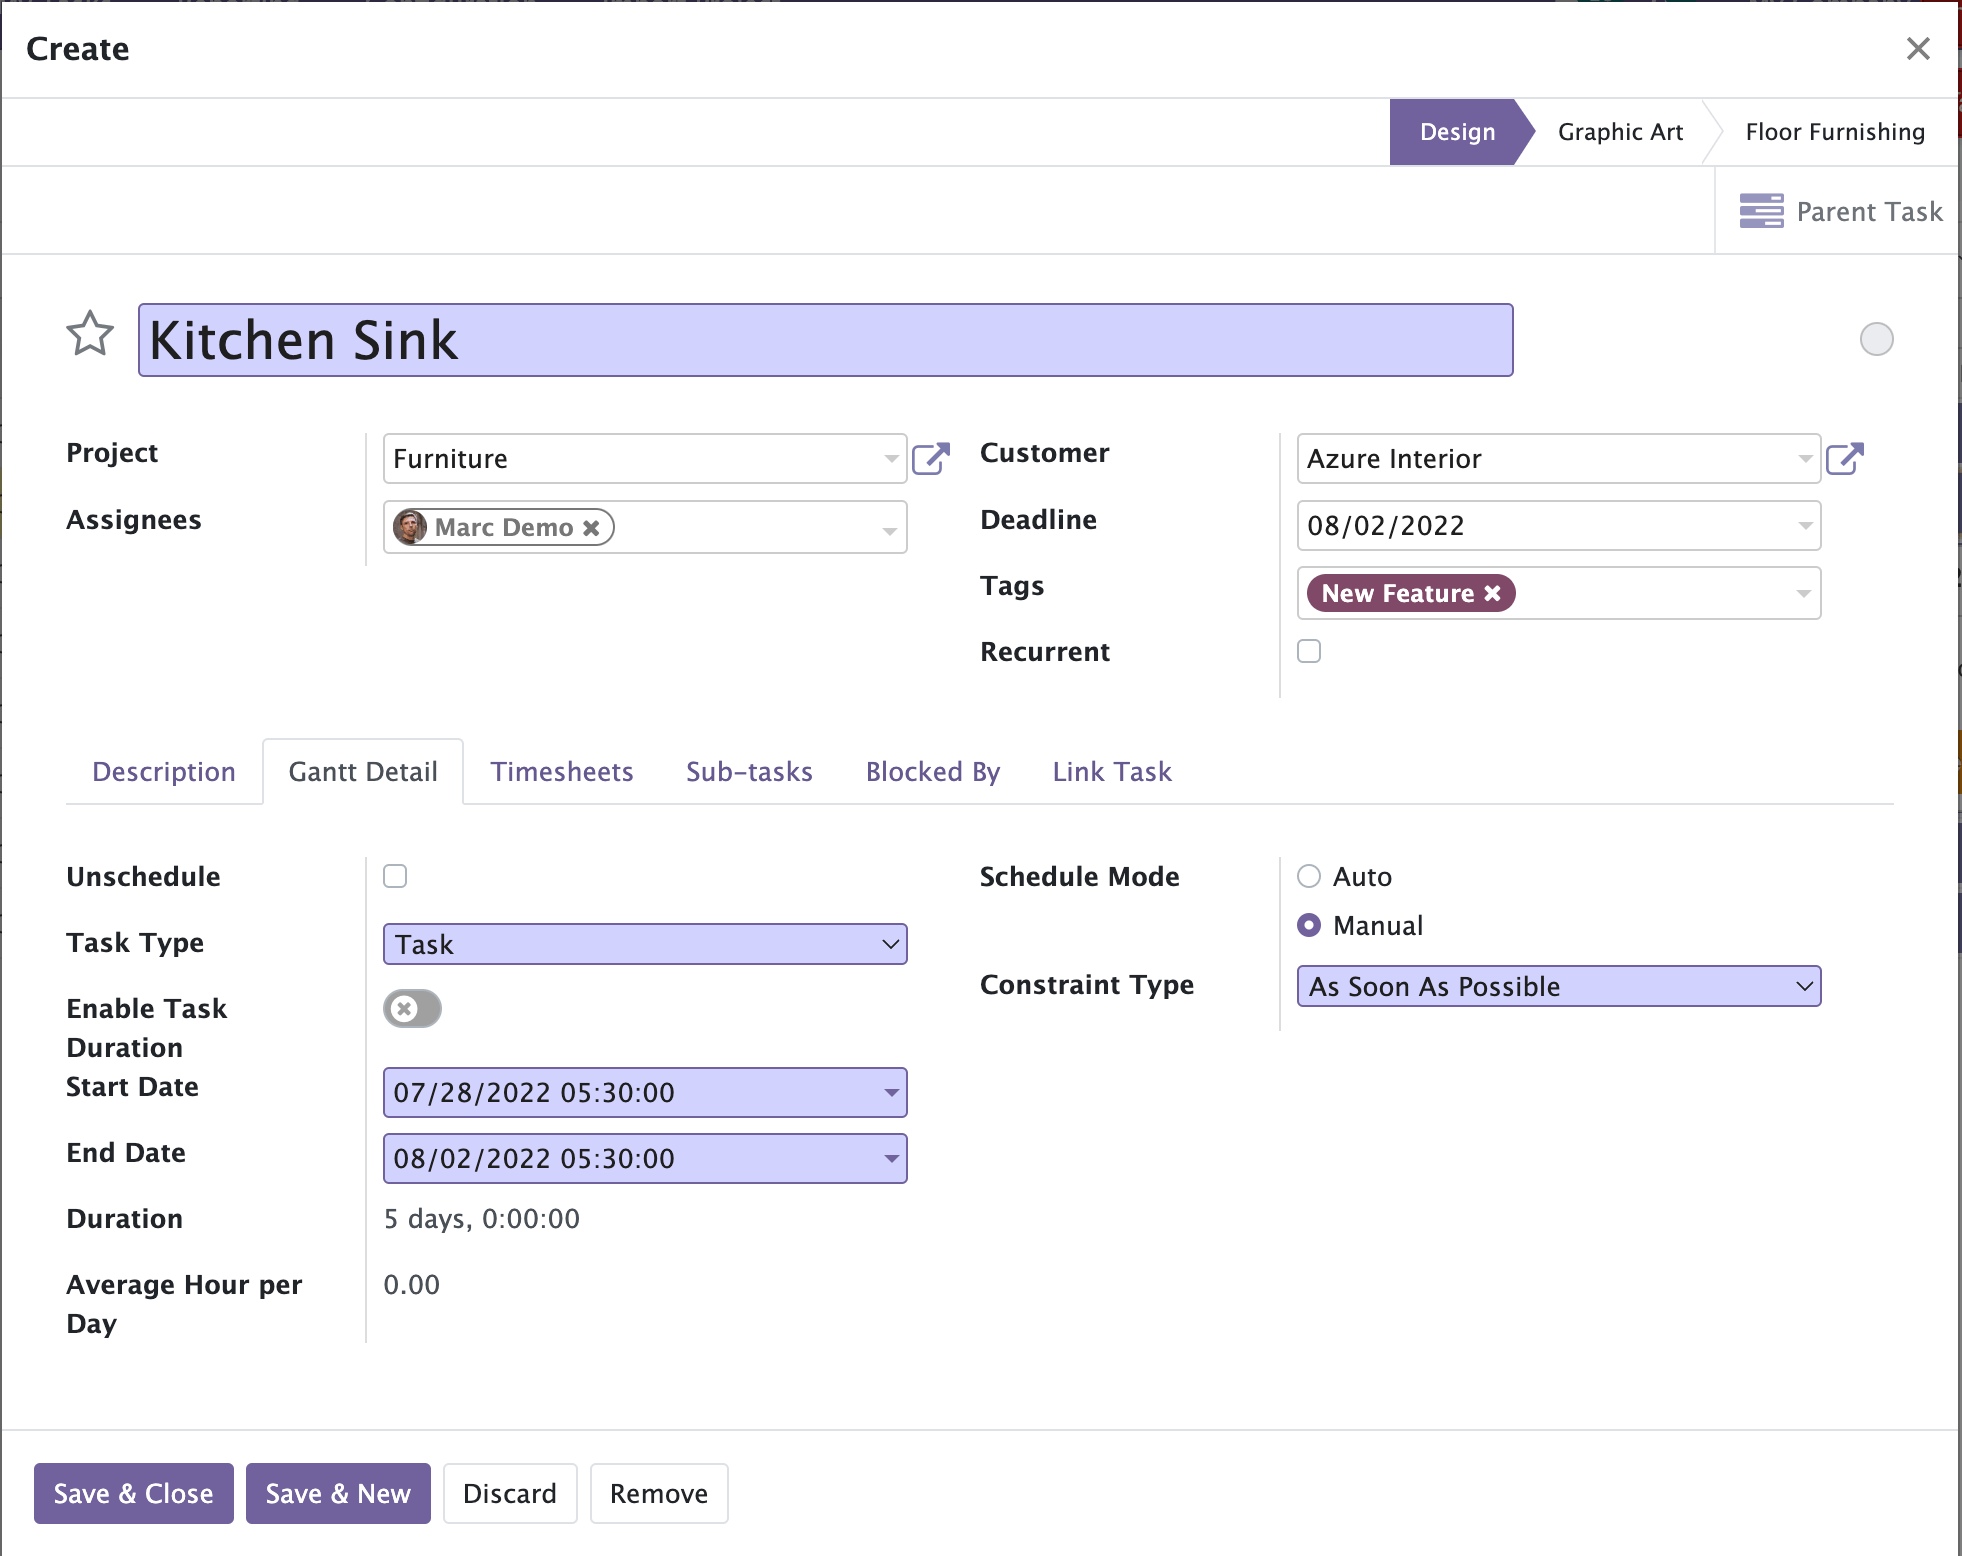Enable the Unschedule checkbox
Image resolution: width=1962 pixels, height=1556 pixels.
click(x=395, y=876)
